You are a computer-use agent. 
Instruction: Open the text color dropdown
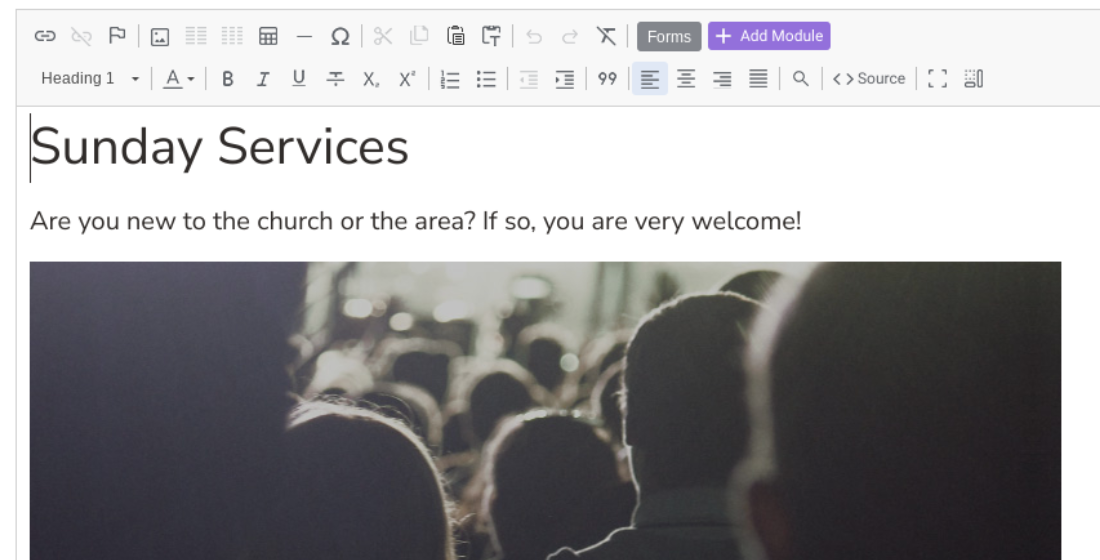point(179,79)
